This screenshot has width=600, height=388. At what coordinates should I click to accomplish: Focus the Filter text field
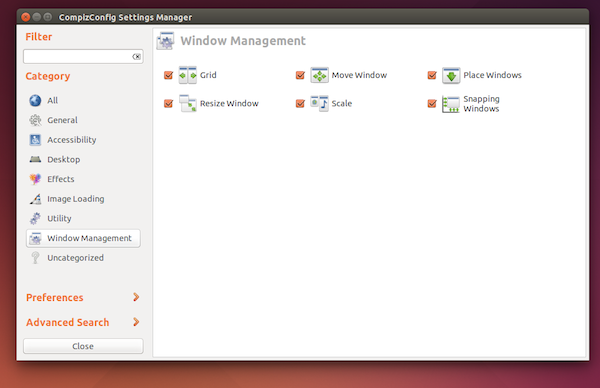pyautogui.click(x=83, y=57)
